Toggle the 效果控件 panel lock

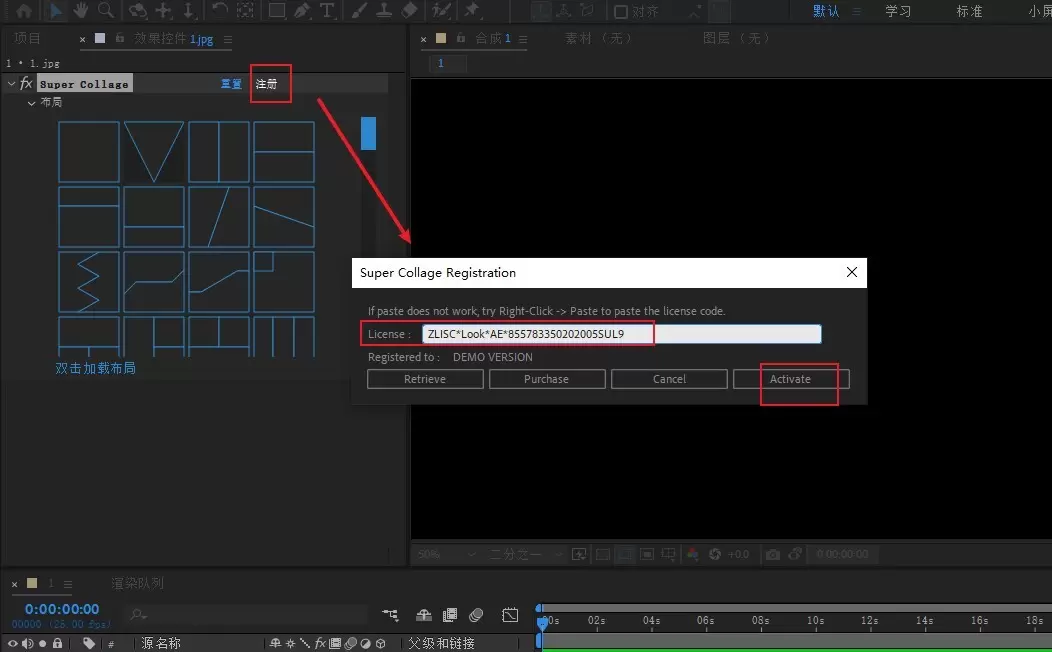tap(119, 38)
